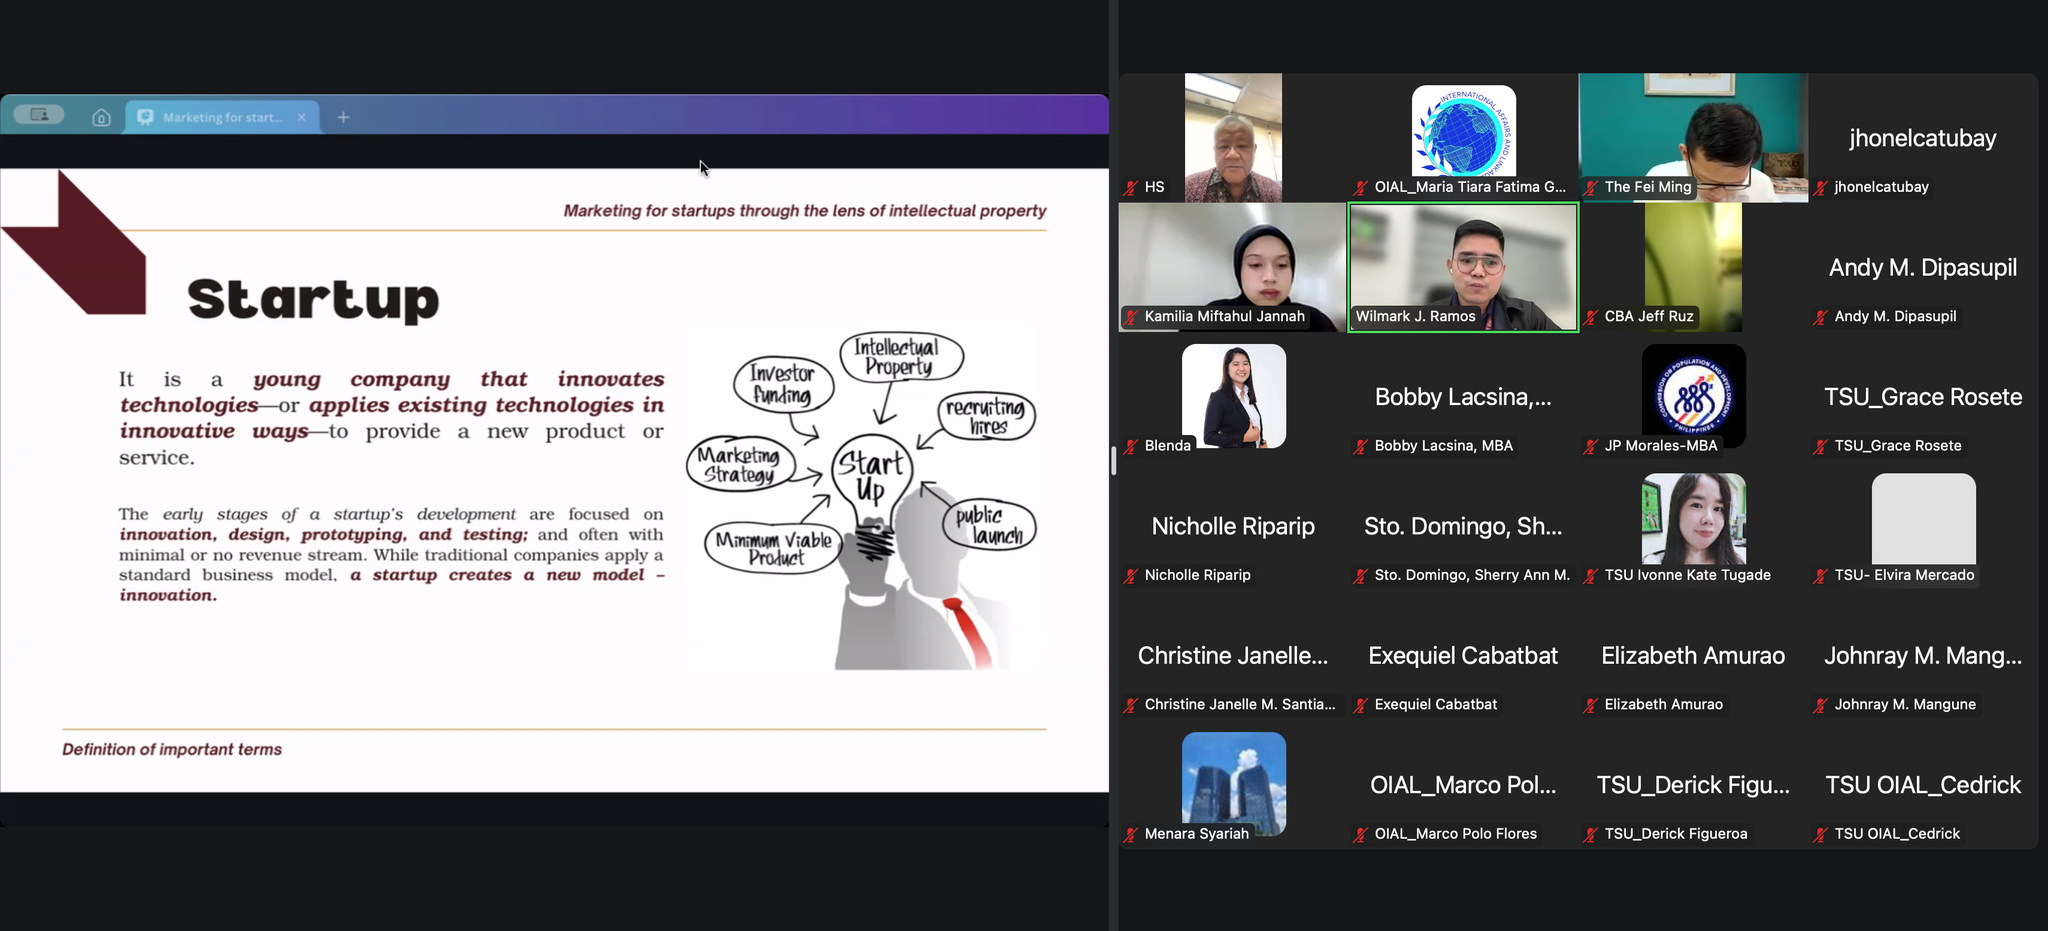Click muted mic icon for Andy M. Dipasupil
Screen dimensions: 2048x931
pyautogui.click(x=1821, y=317)
